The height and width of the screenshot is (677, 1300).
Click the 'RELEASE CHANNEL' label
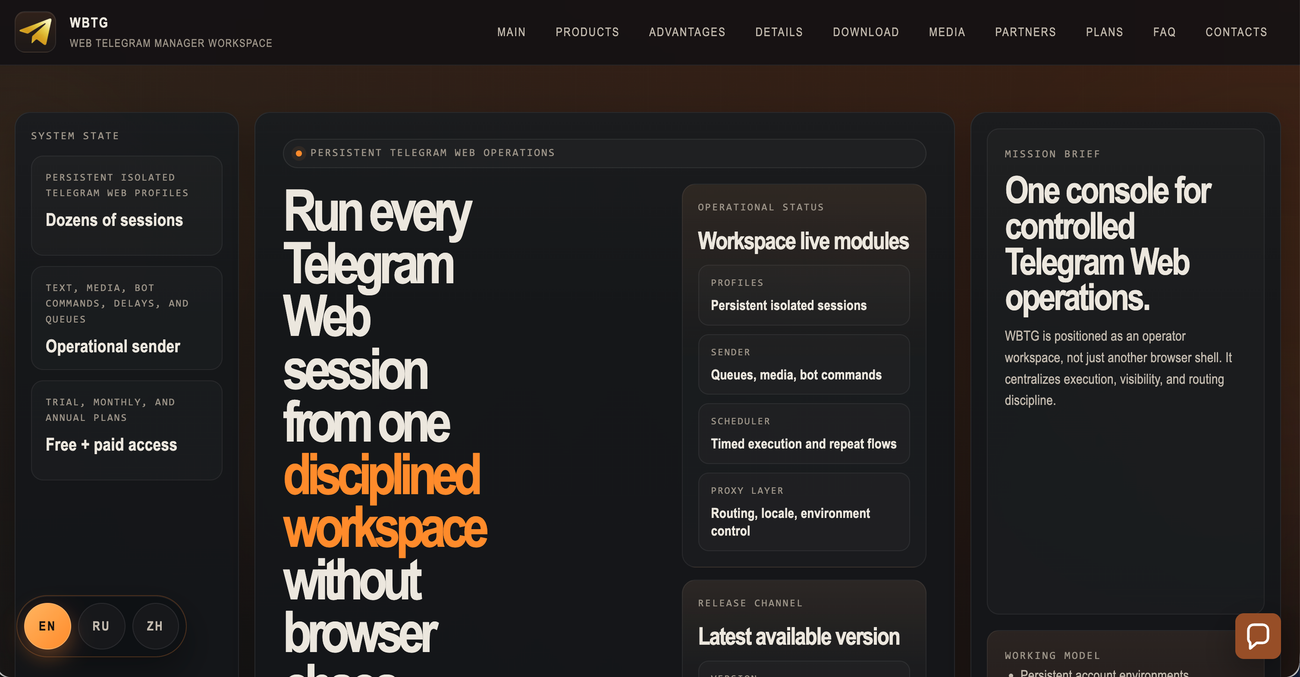tap(750, 603)
